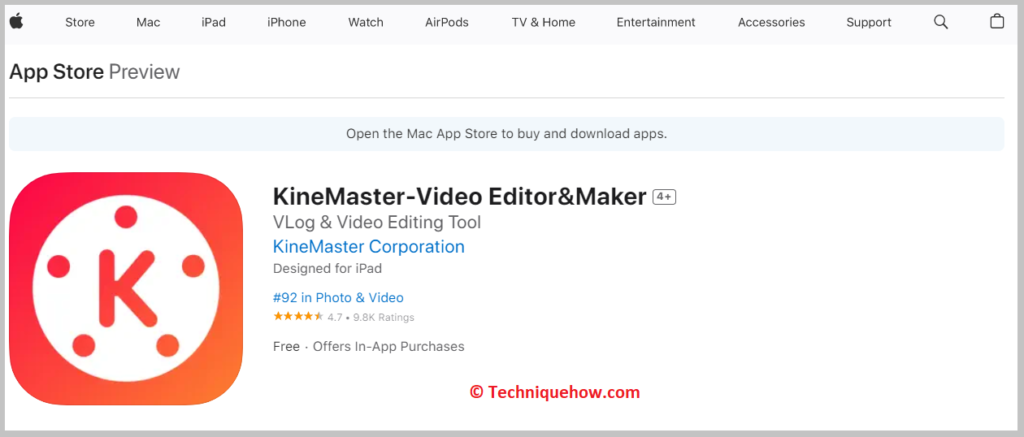
Task: Open the #92 in Photo & Video link
Action: 338,298
